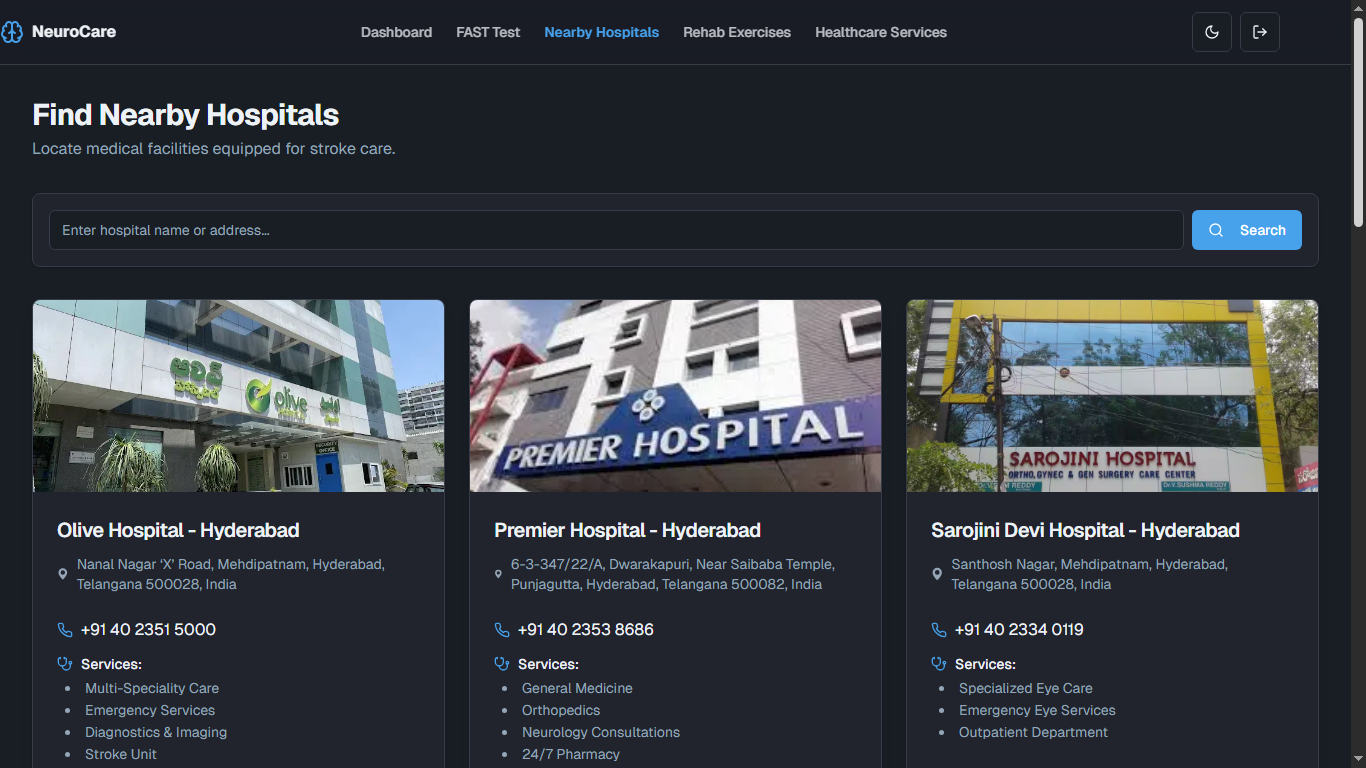
Task: Click the Premier Hospital - Hyderabad title
Action: pyautogui.click(x=627, y=530)
